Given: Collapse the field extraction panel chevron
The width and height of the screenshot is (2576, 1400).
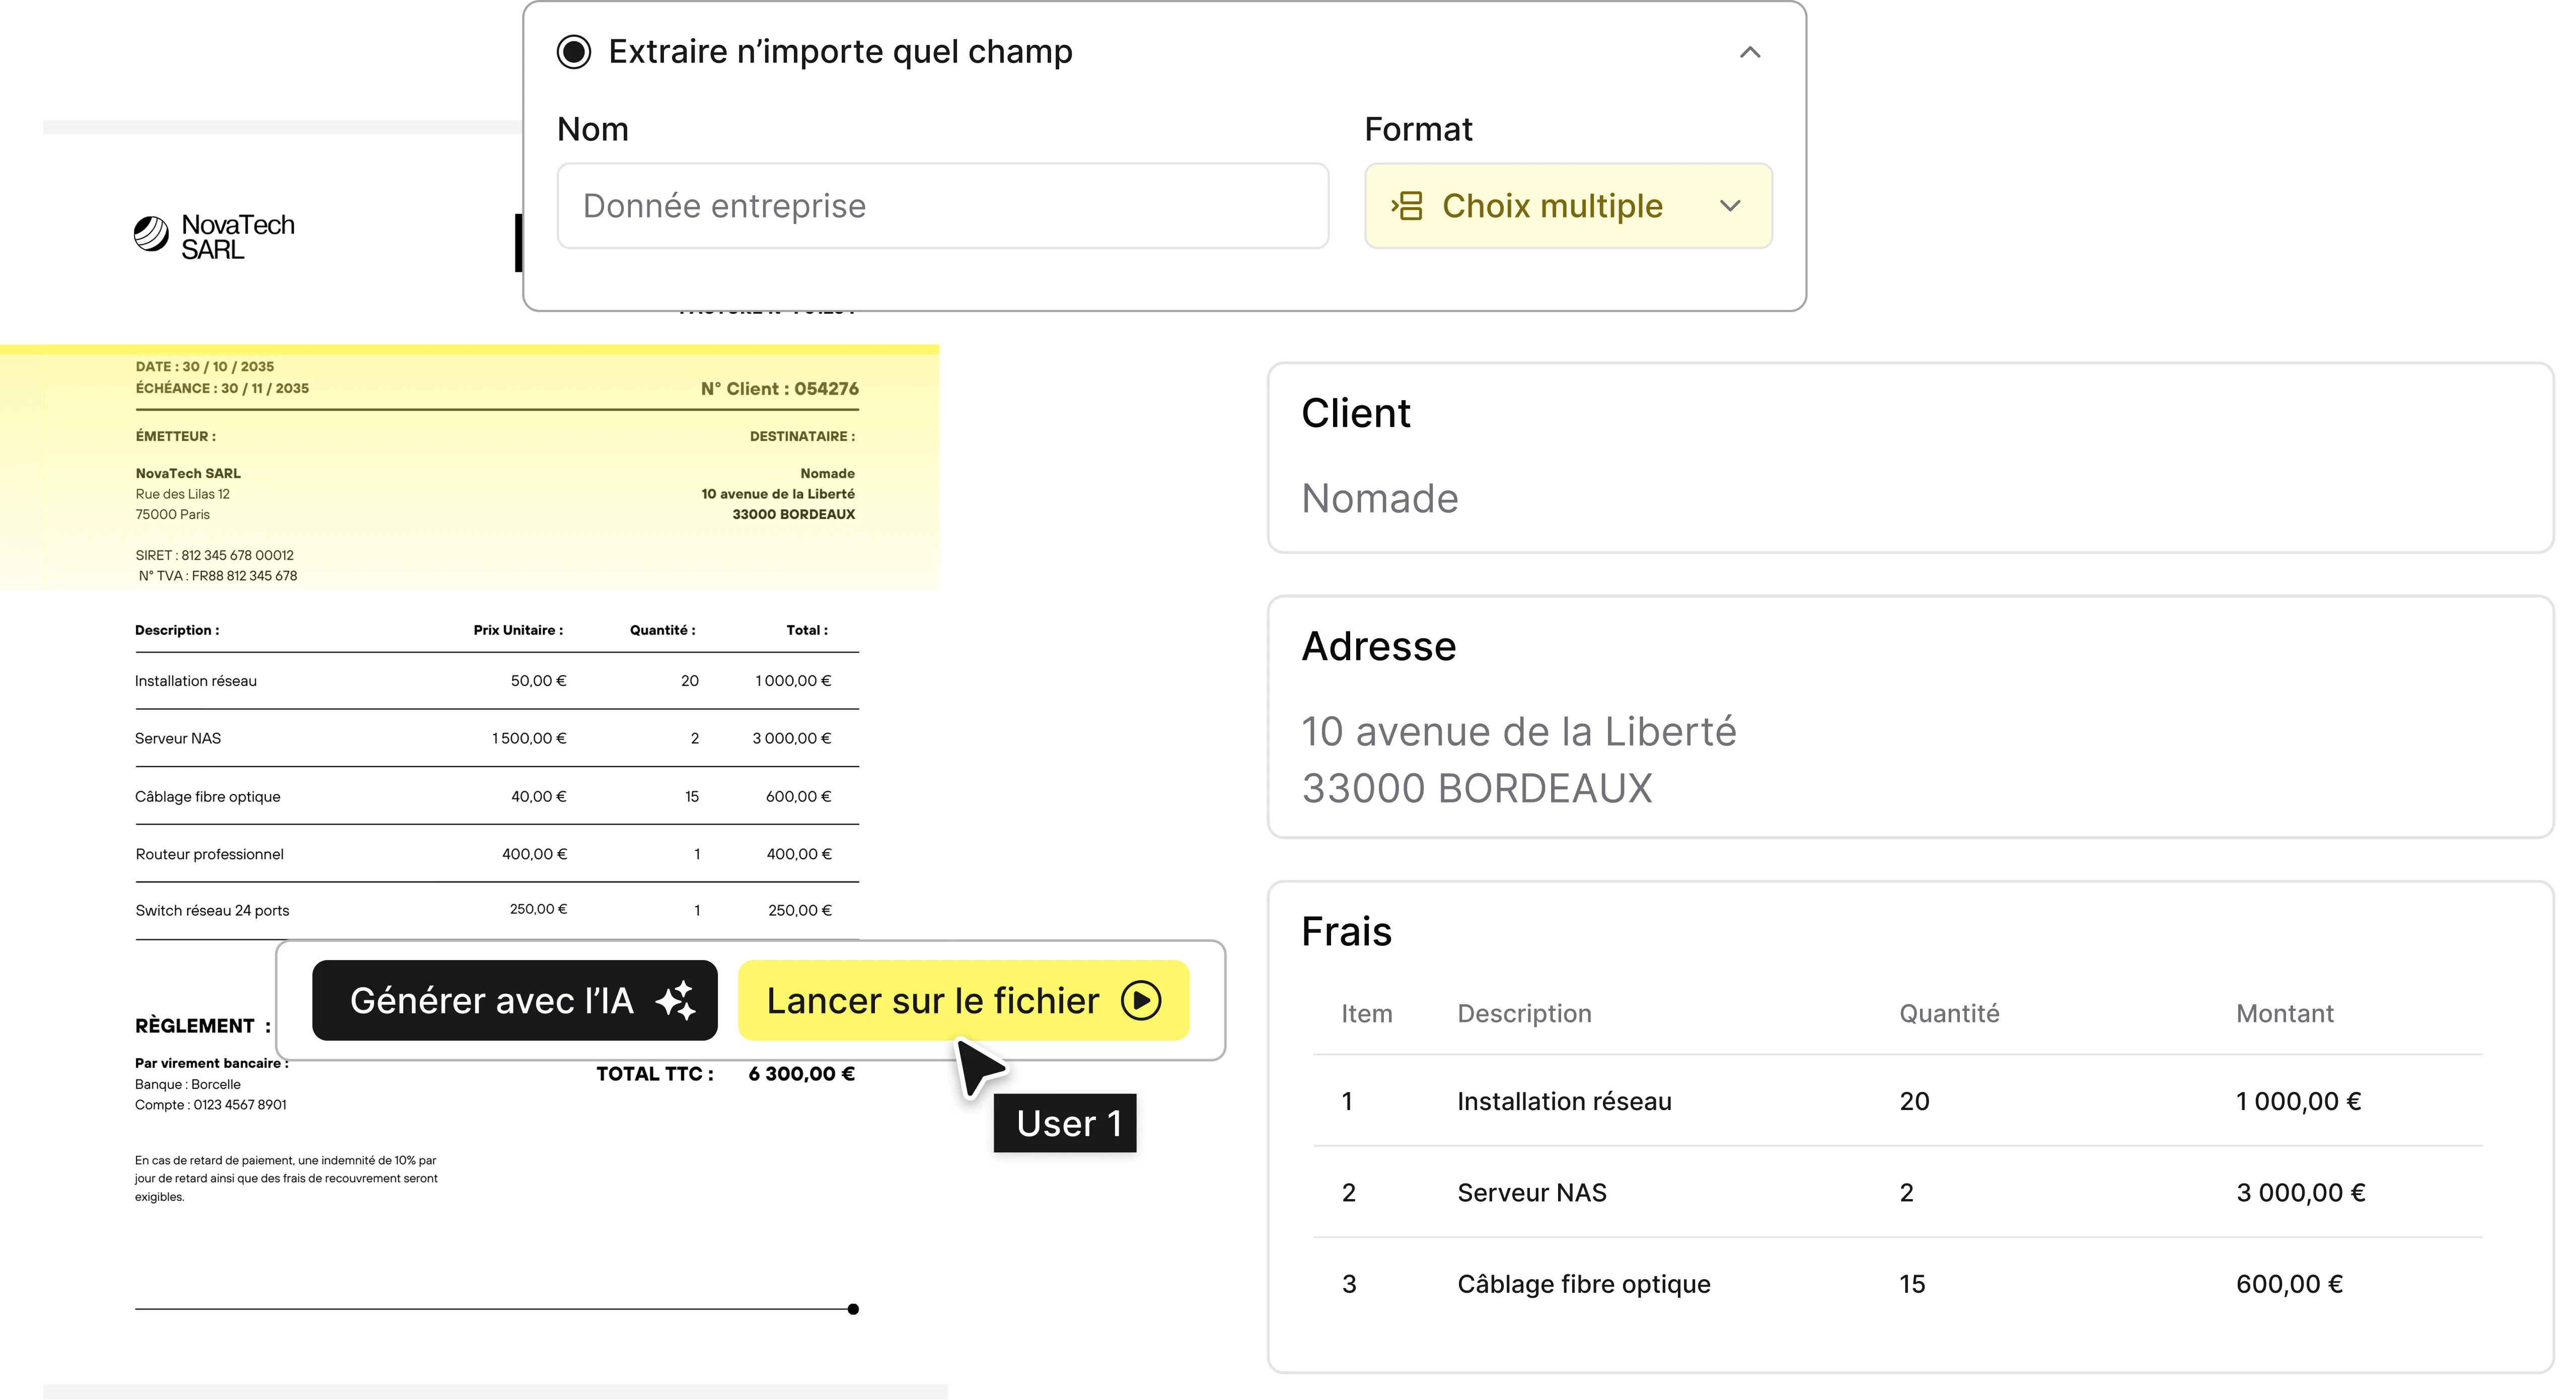Looking at the screenshot, I should point(1749,53).
